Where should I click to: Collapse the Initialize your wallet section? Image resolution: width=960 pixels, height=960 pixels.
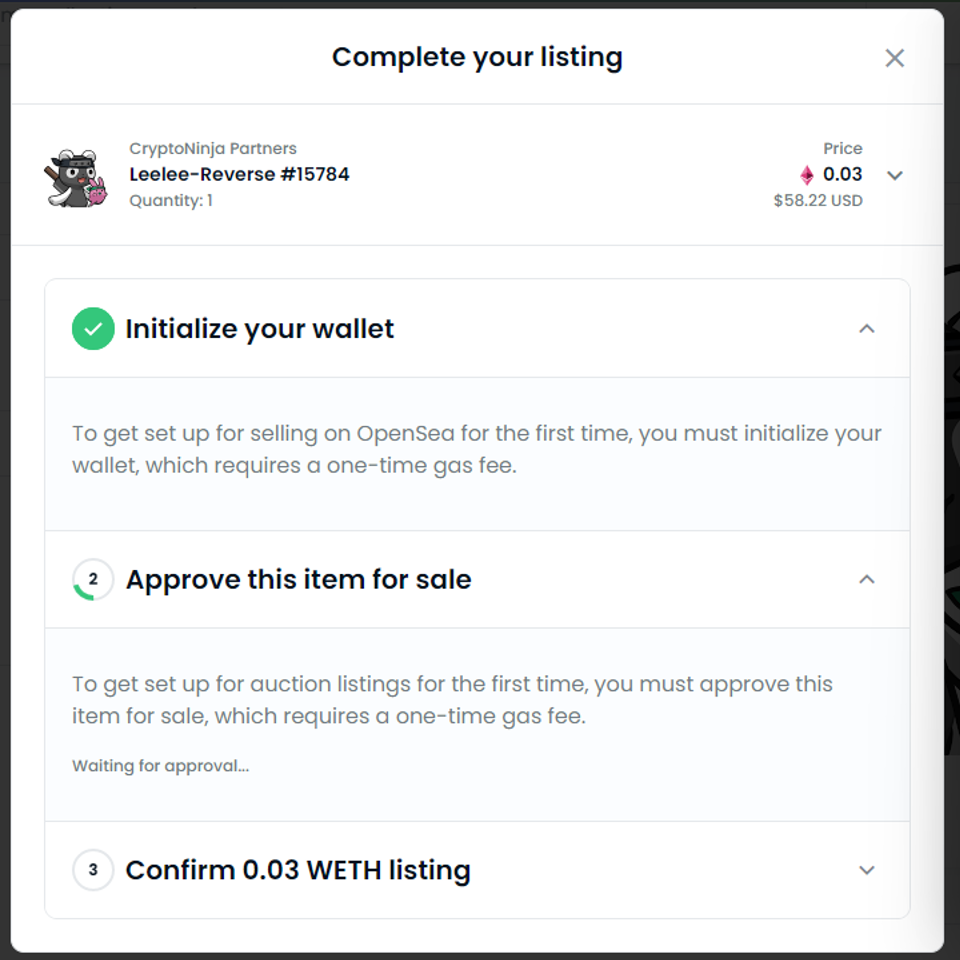click(866, 329)
